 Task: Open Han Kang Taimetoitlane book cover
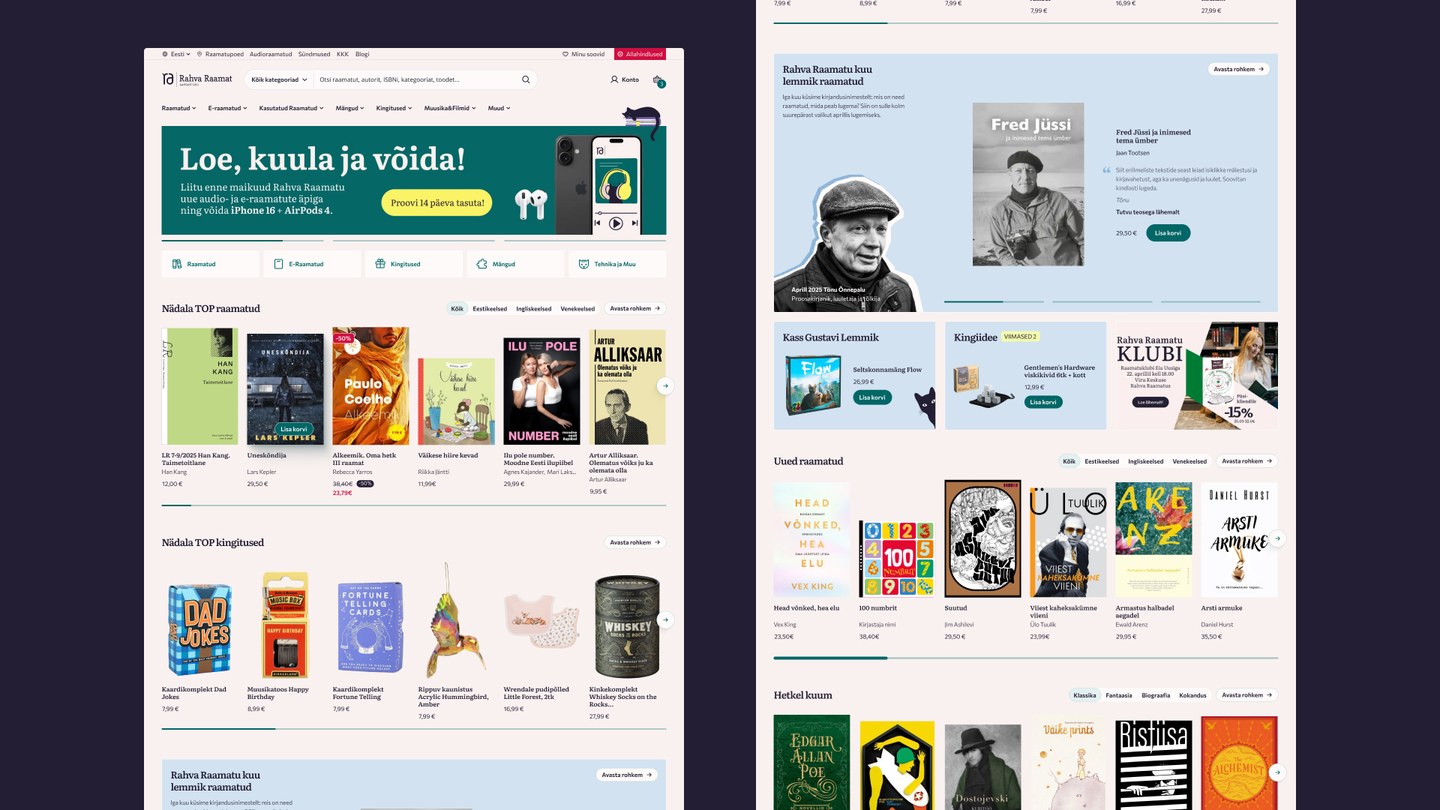200,386
